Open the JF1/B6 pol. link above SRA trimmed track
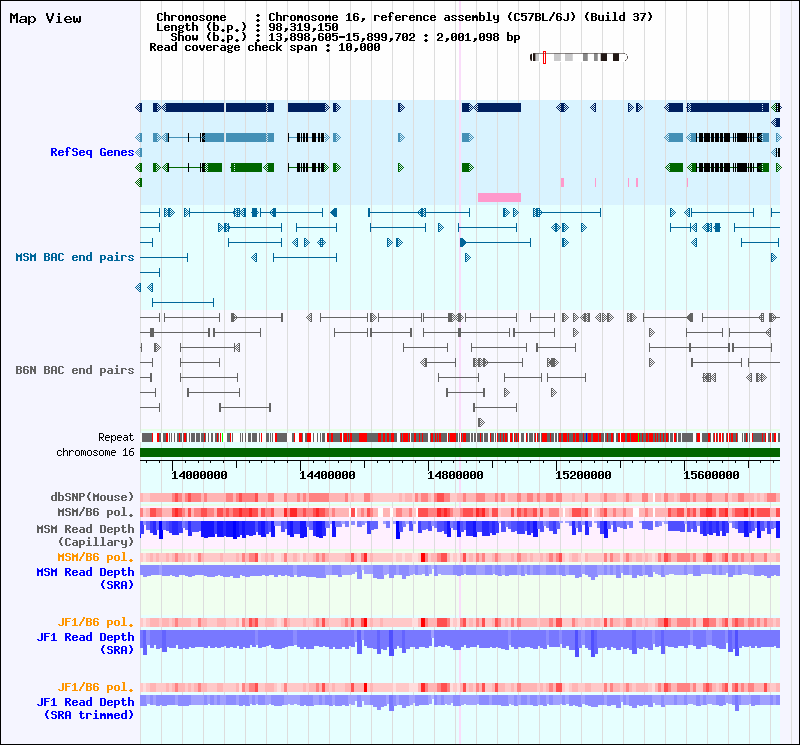Screen dimensions: 800x745 (95, 687)
